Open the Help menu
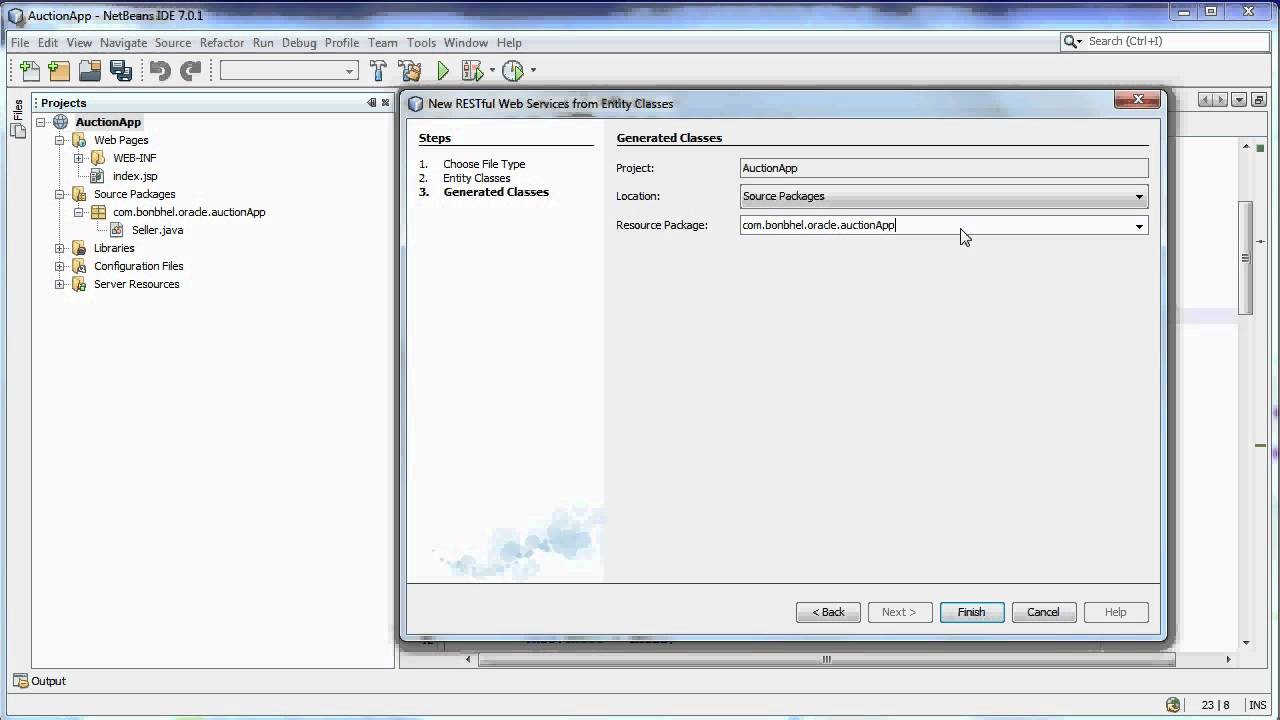1280x720 pixels. pyautogui.click(x=509, y=42)
